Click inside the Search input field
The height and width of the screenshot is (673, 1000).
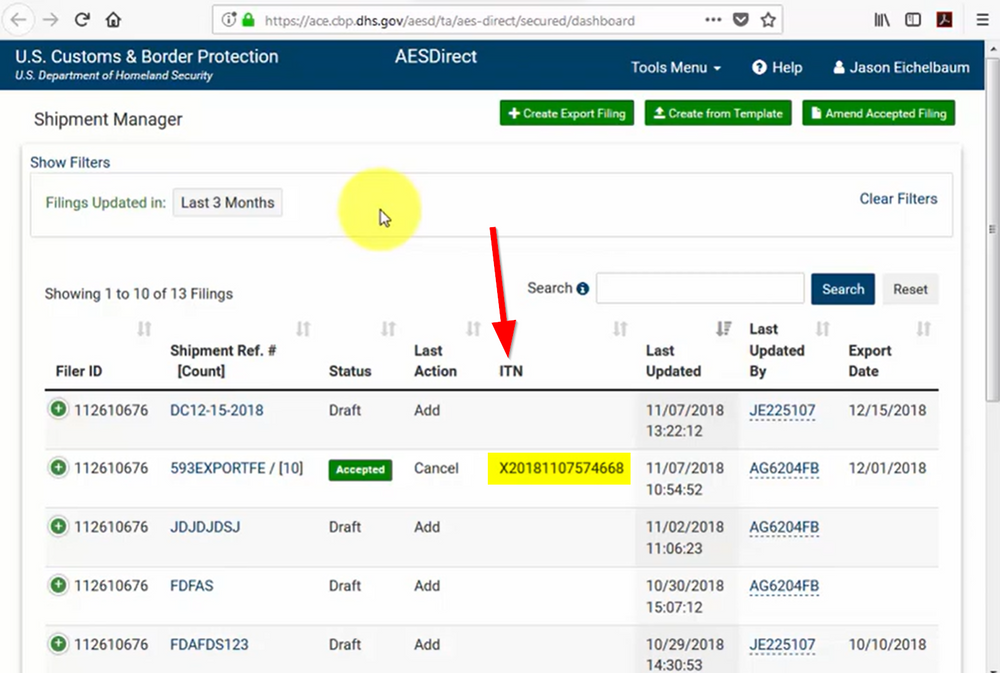pyautogui.click(x=699, y=288)
